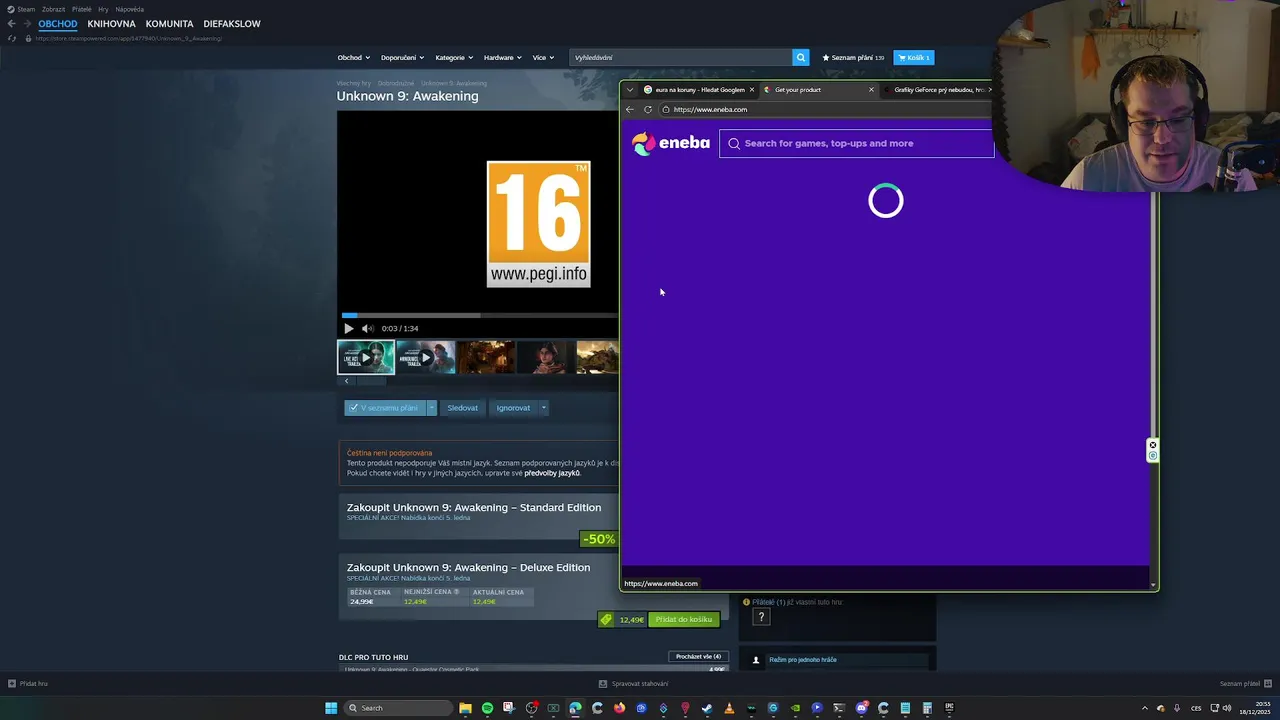Open Firefox from taskbar
Screen dimensions: 1280x720
pos(619,708)
